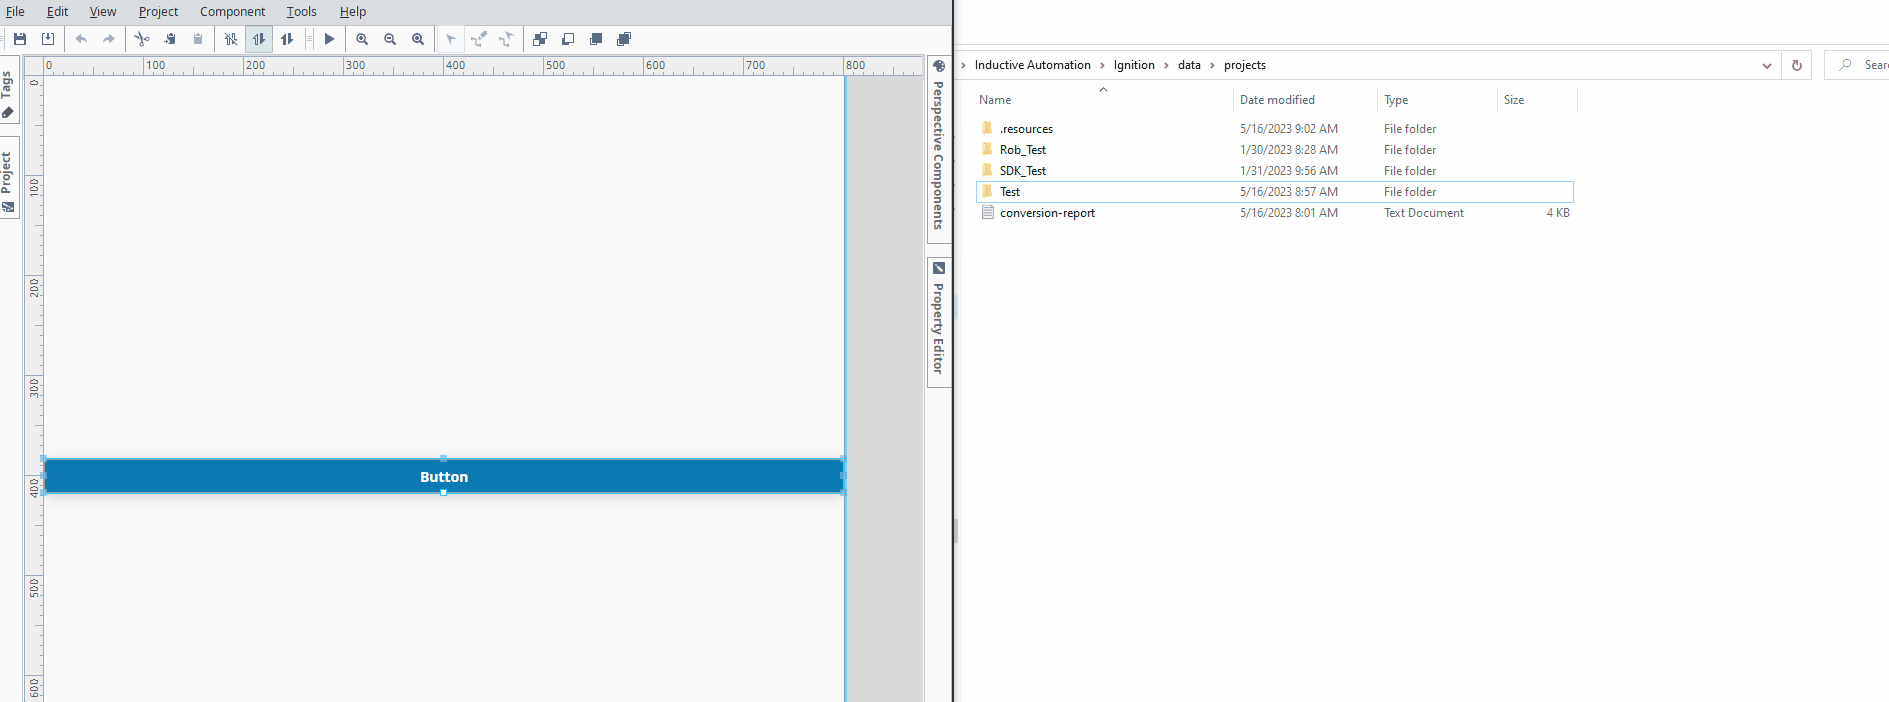Click the Save icon in the Designer toolbar
The height and width of the screenshot is (702, 1889).
[20, 39]
